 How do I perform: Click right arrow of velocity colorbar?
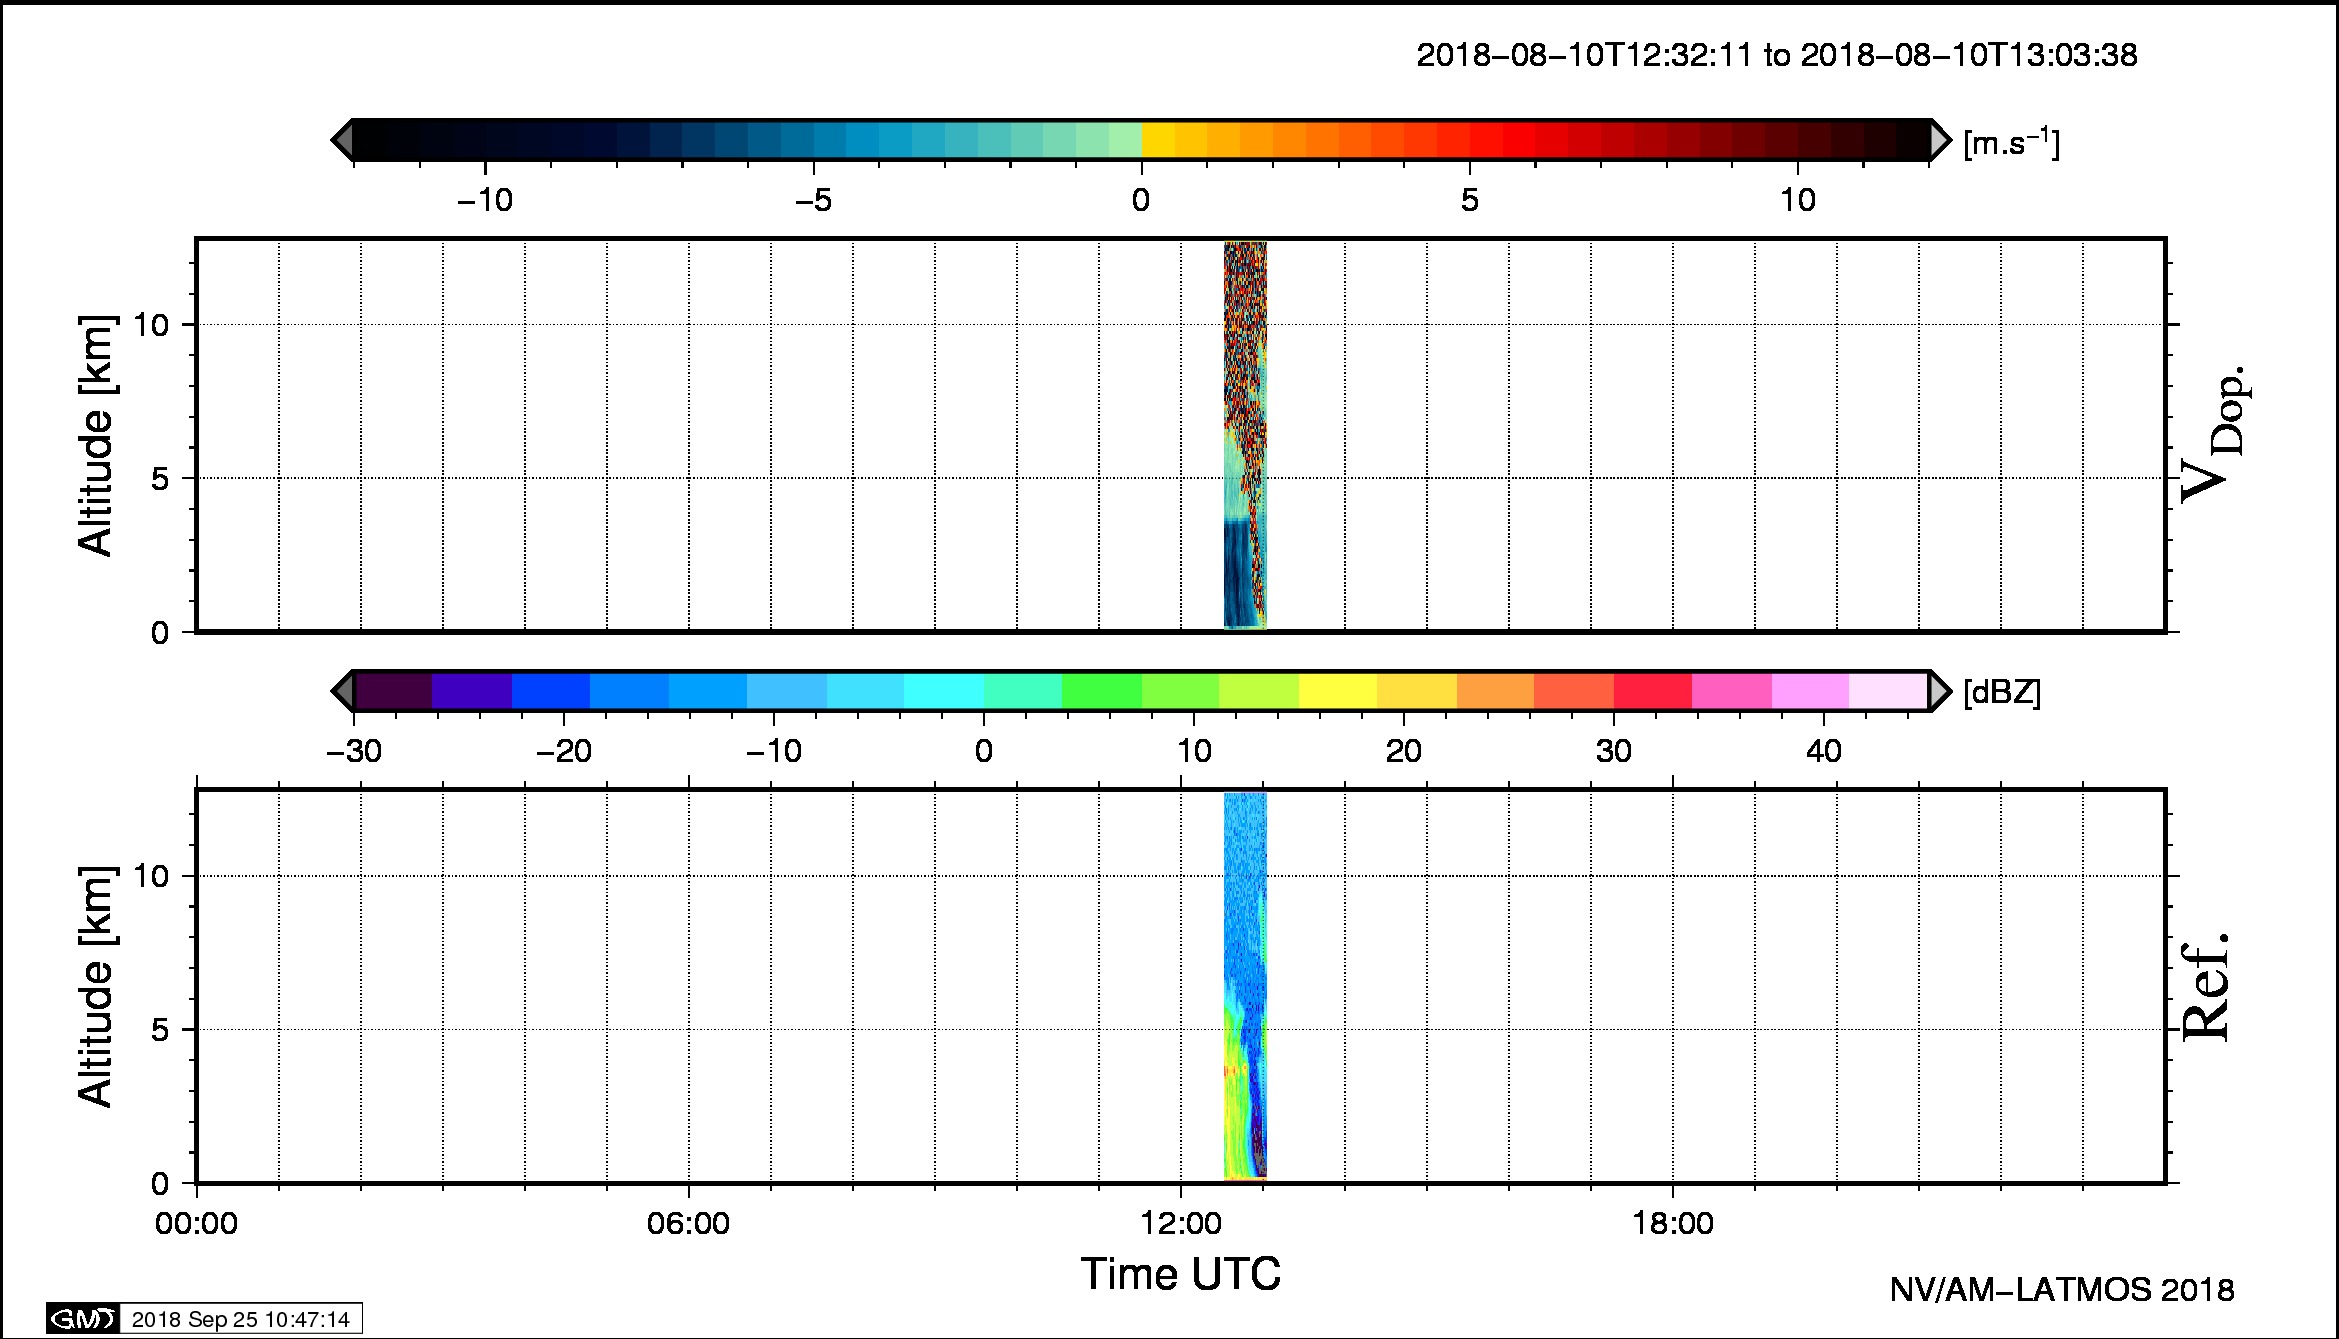point(1939,140)
